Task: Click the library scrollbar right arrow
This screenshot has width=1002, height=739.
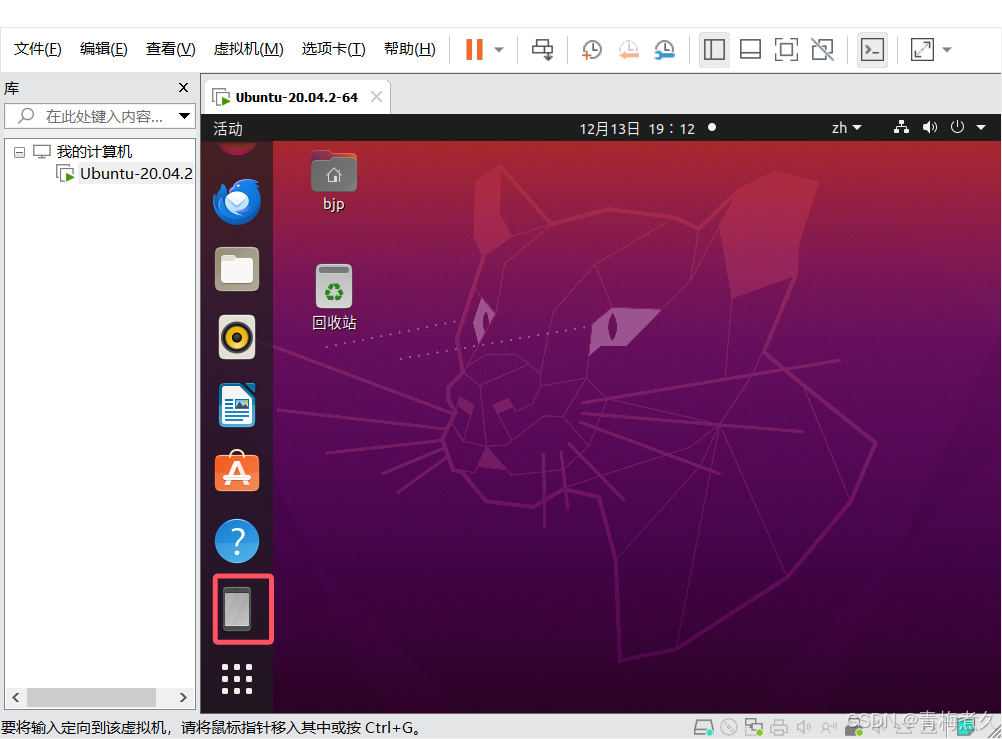Action: 183,697
